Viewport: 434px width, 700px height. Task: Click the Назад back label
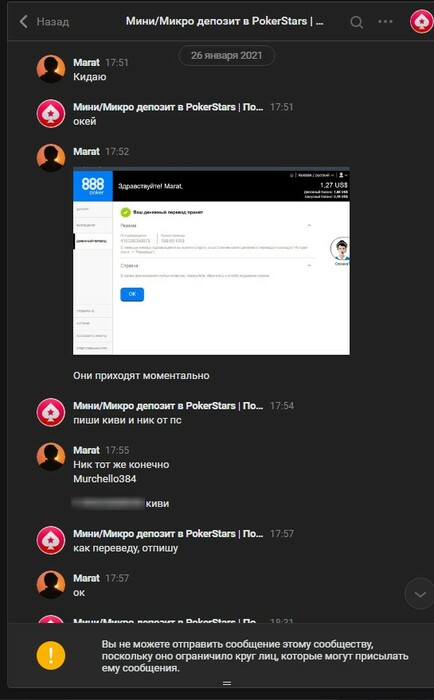[53, 21]
